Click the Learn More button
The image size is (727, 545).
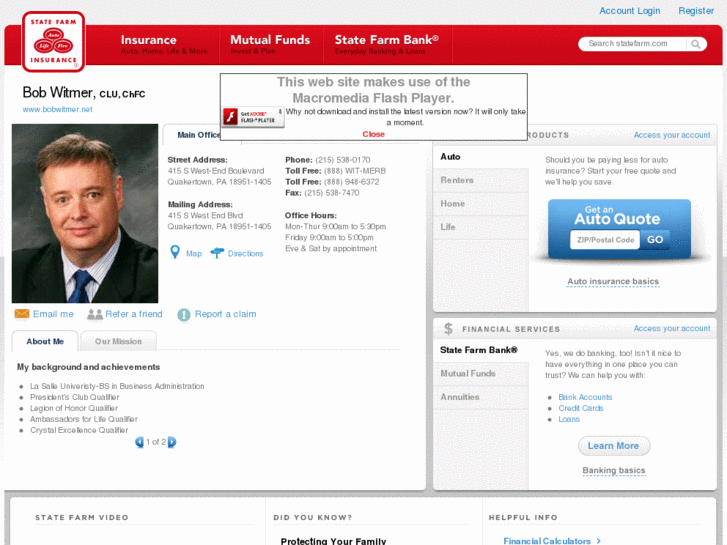point(614,446)
